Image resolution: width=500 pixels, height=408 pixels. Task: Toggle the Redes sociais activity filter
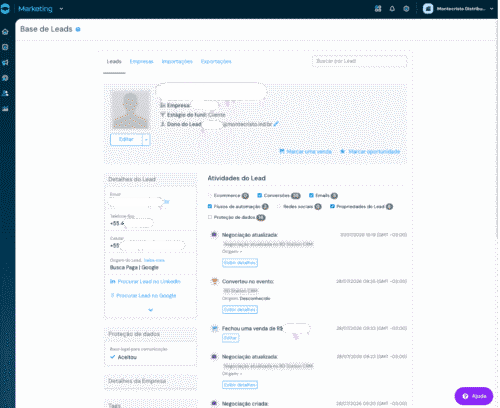click(279, 206)
